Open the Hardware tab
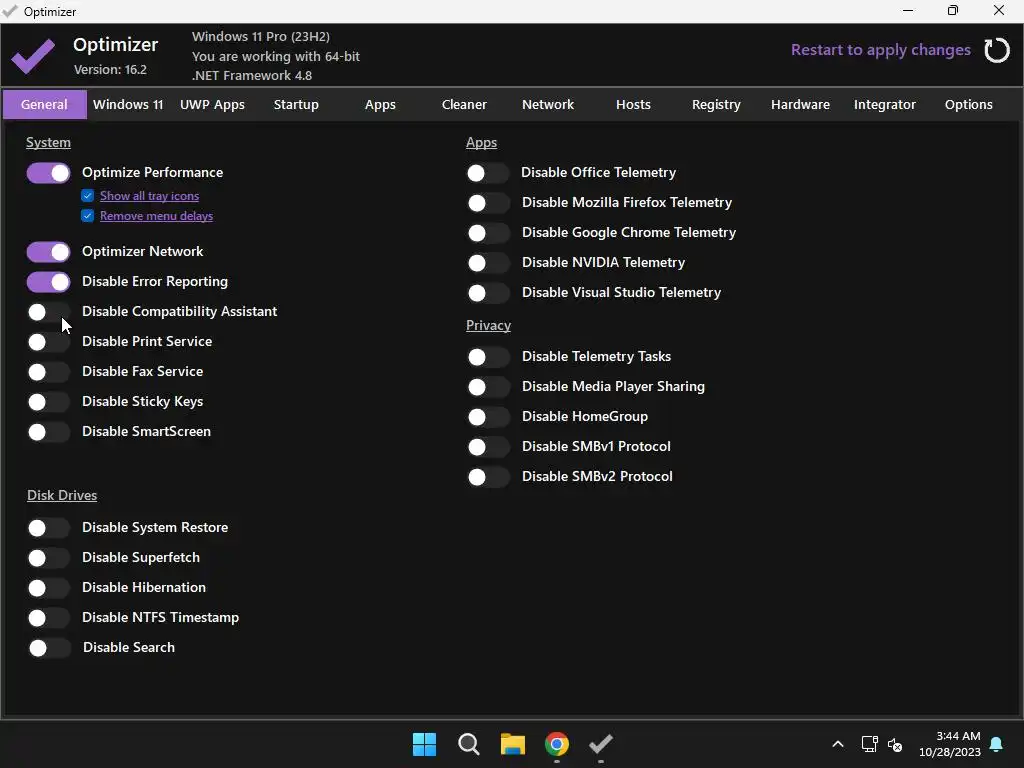The height and width of the screenshot is (768, 1024). (801, 104)
